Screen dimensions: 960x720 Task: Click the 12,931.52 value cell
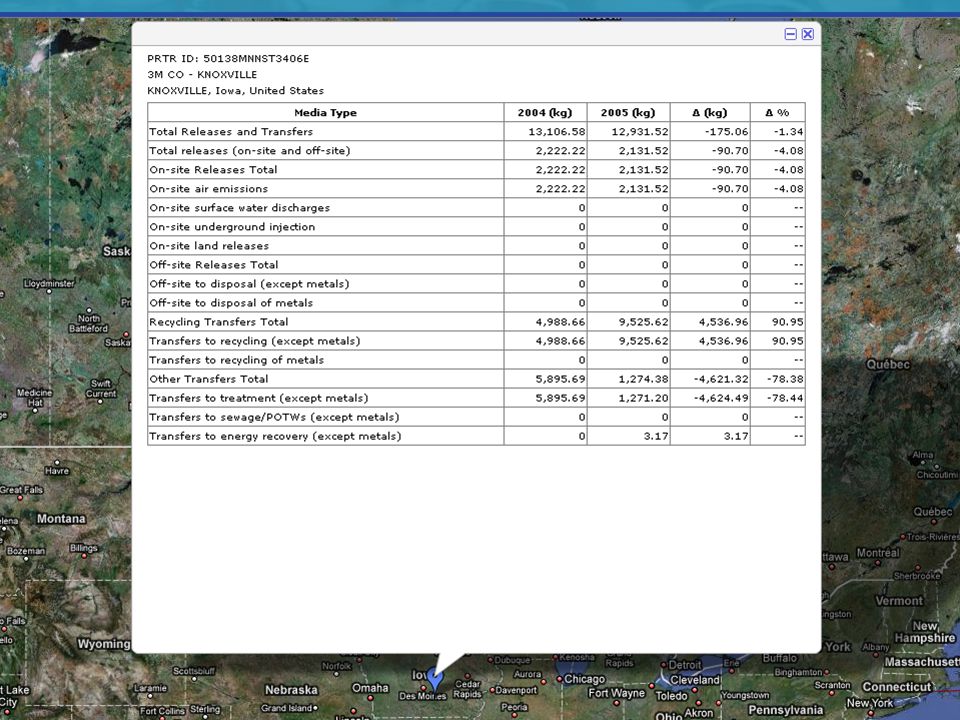[628, 132]
